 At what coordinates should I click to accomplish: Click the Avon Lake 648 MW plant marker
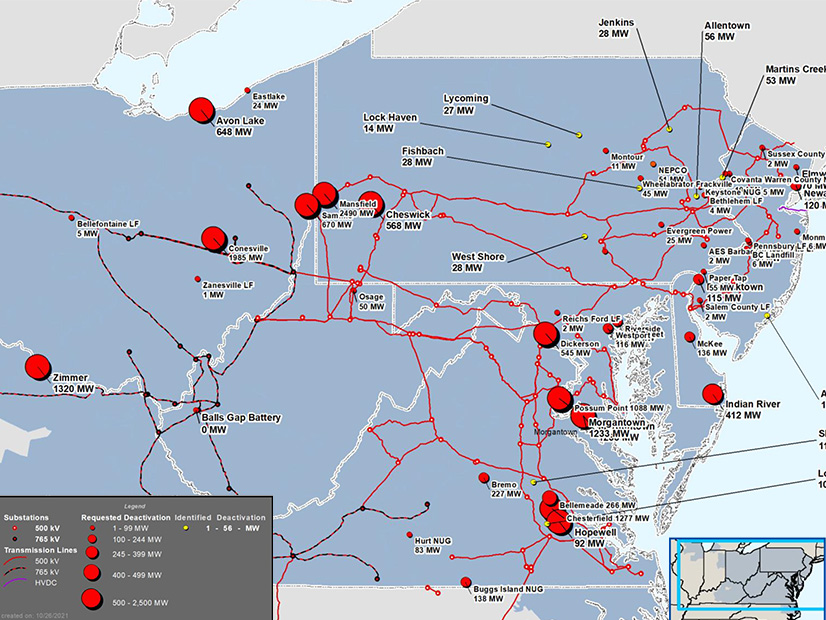click(x=201, y=109)
